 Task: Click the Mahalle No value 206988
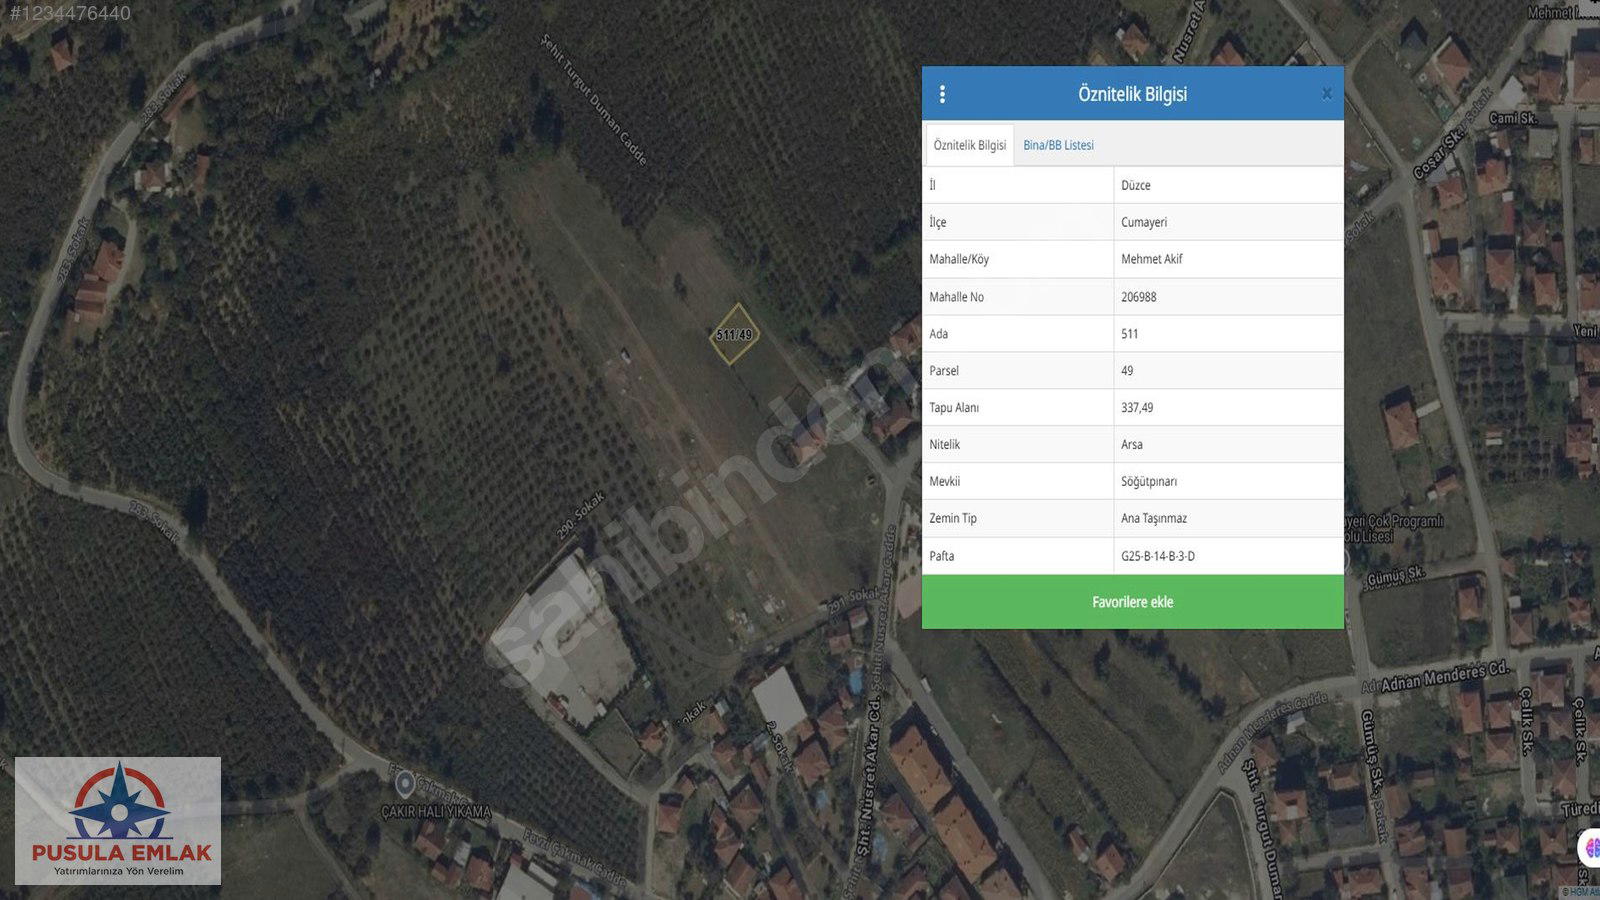coord(1139,297)
